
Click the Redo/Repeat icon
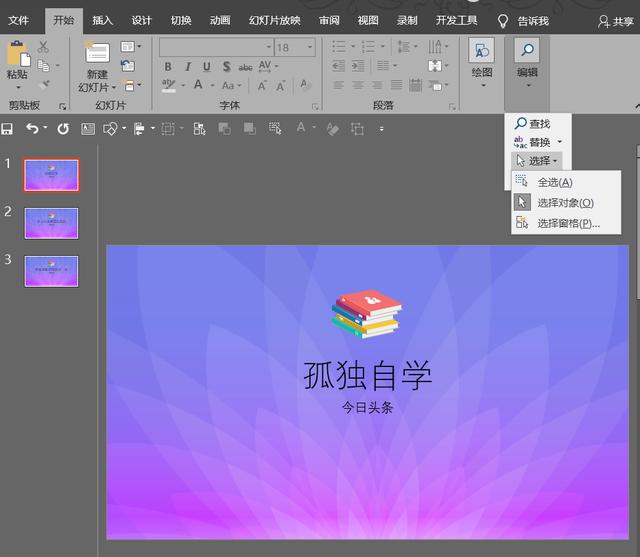pyautogui.click(x=63, y=129)
